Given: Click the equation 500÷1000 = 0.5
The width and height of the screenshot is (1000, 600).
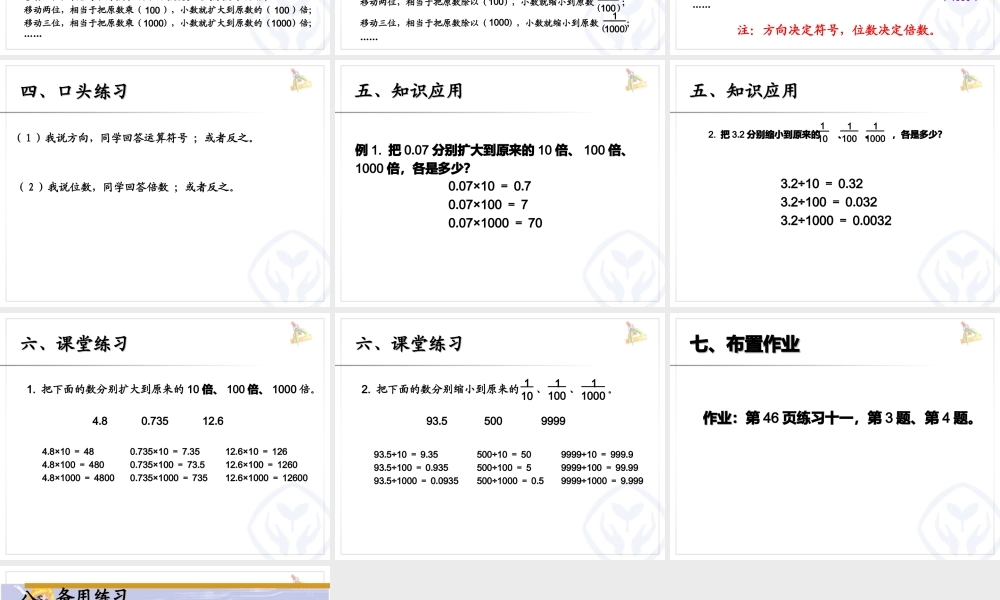Looking at the screenshot, I should 510,481.
